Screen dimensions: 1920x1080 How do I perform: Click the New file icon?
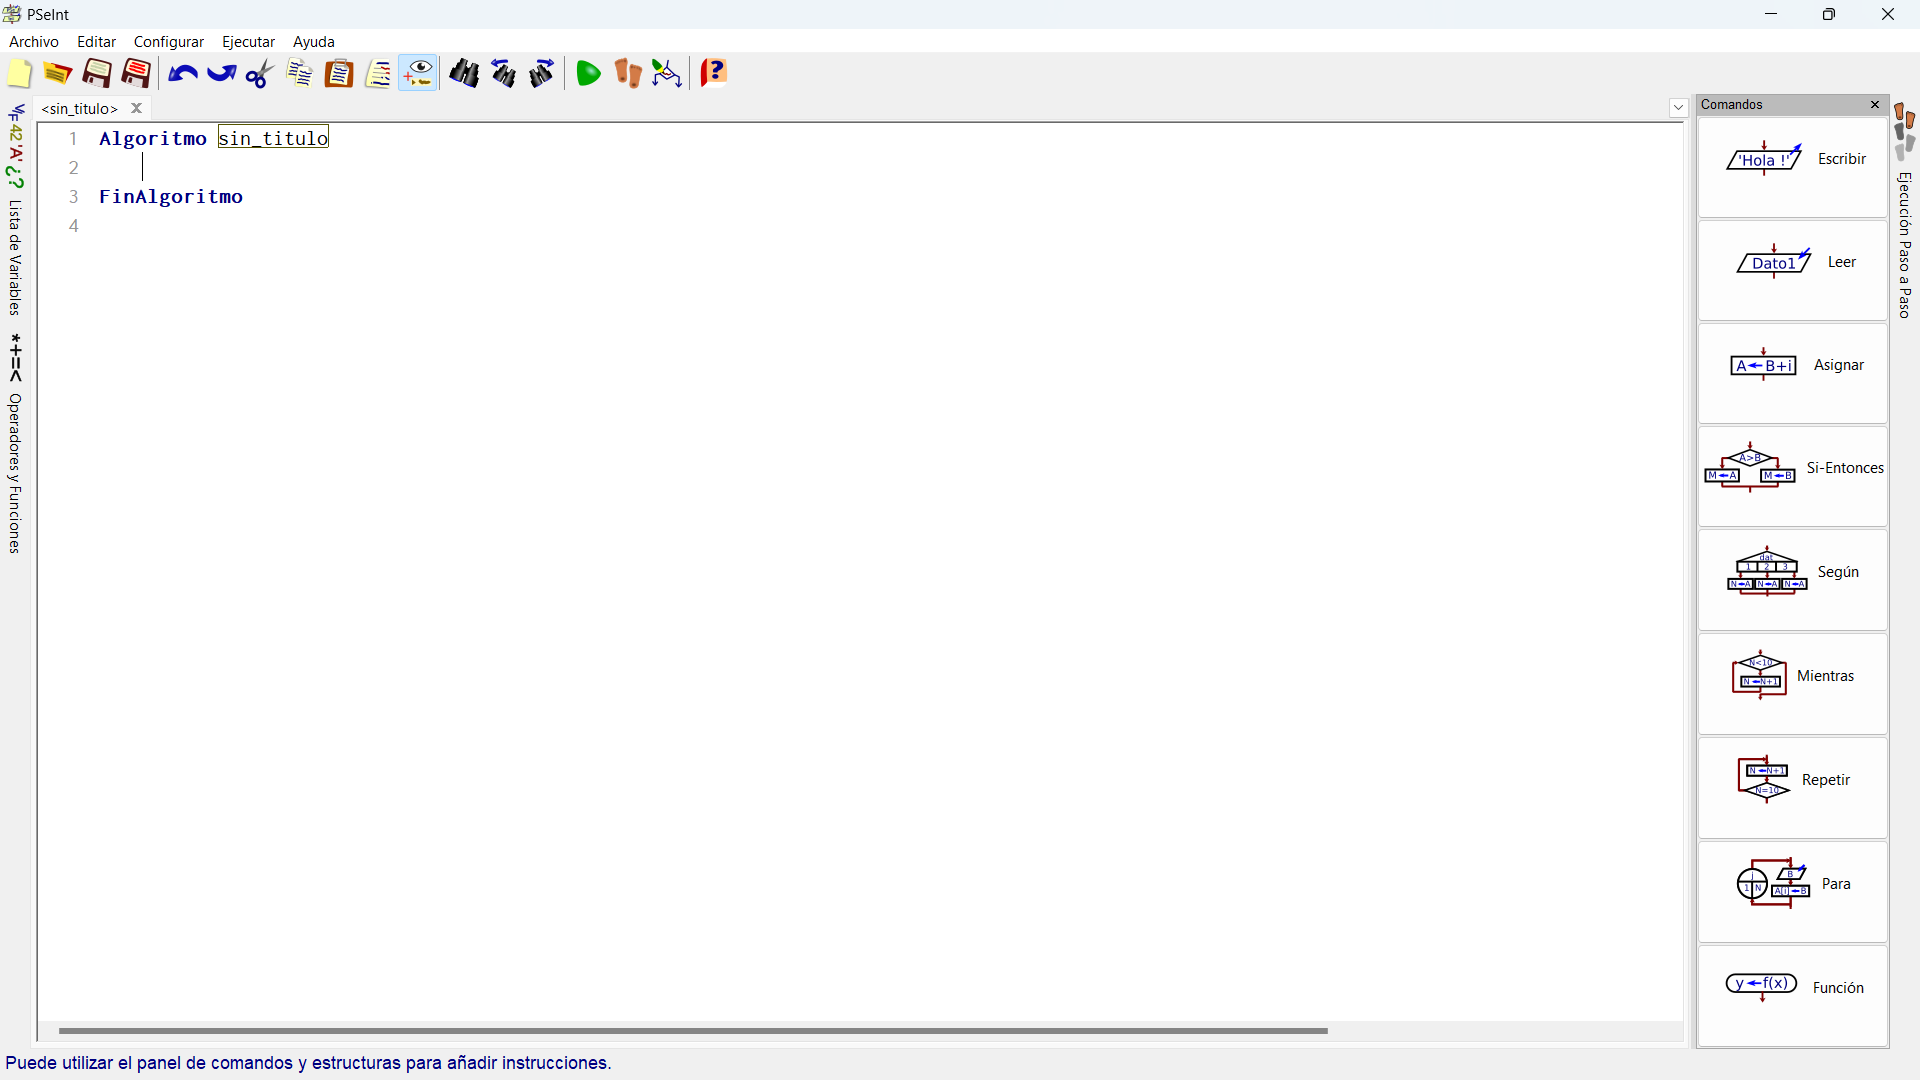(19, 74)
